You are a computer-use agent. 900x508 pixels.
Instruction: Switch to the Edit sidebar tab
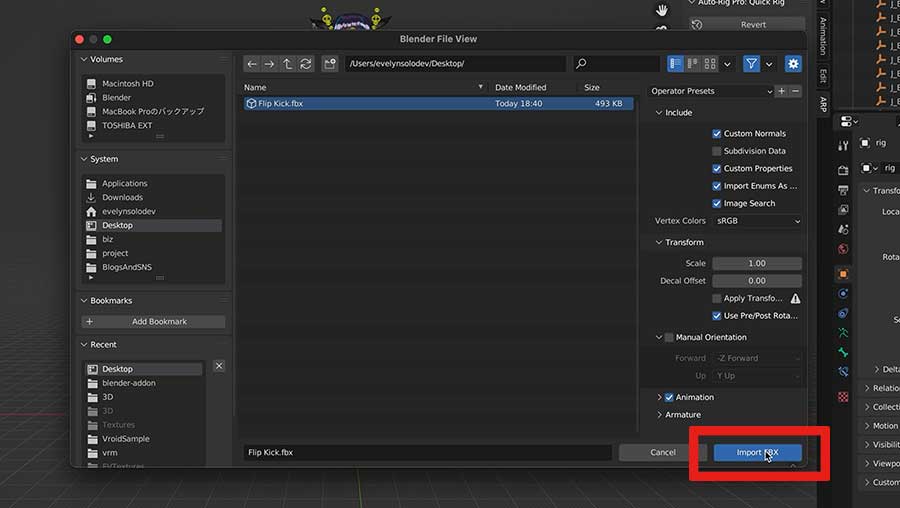coord(823,75)
